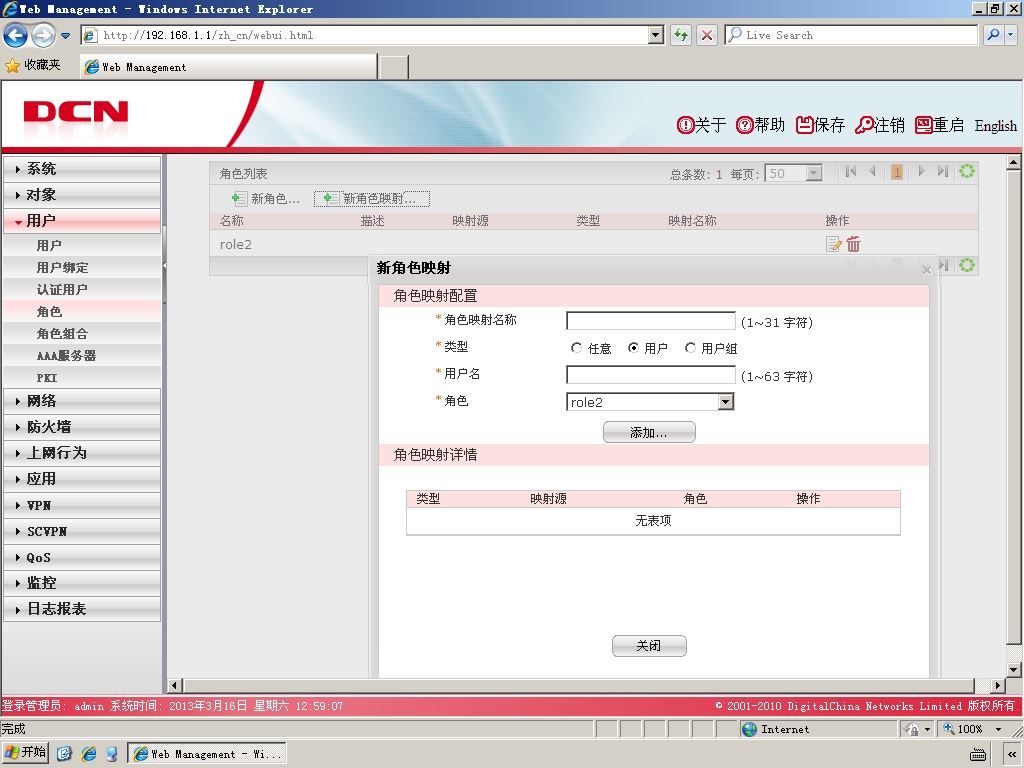Click the About (关于) icon link
The width and height of the screenshot is (1024, 768).
pos(701,125)
